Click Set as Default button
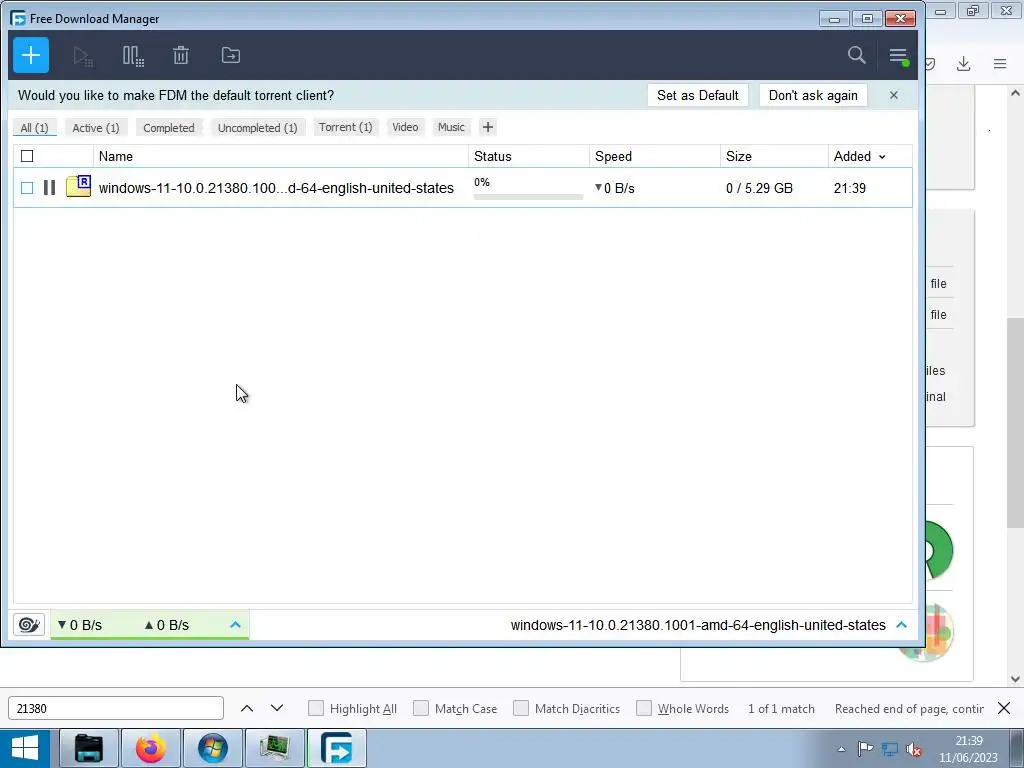1024x768 pixels. [x=697, y=95]
